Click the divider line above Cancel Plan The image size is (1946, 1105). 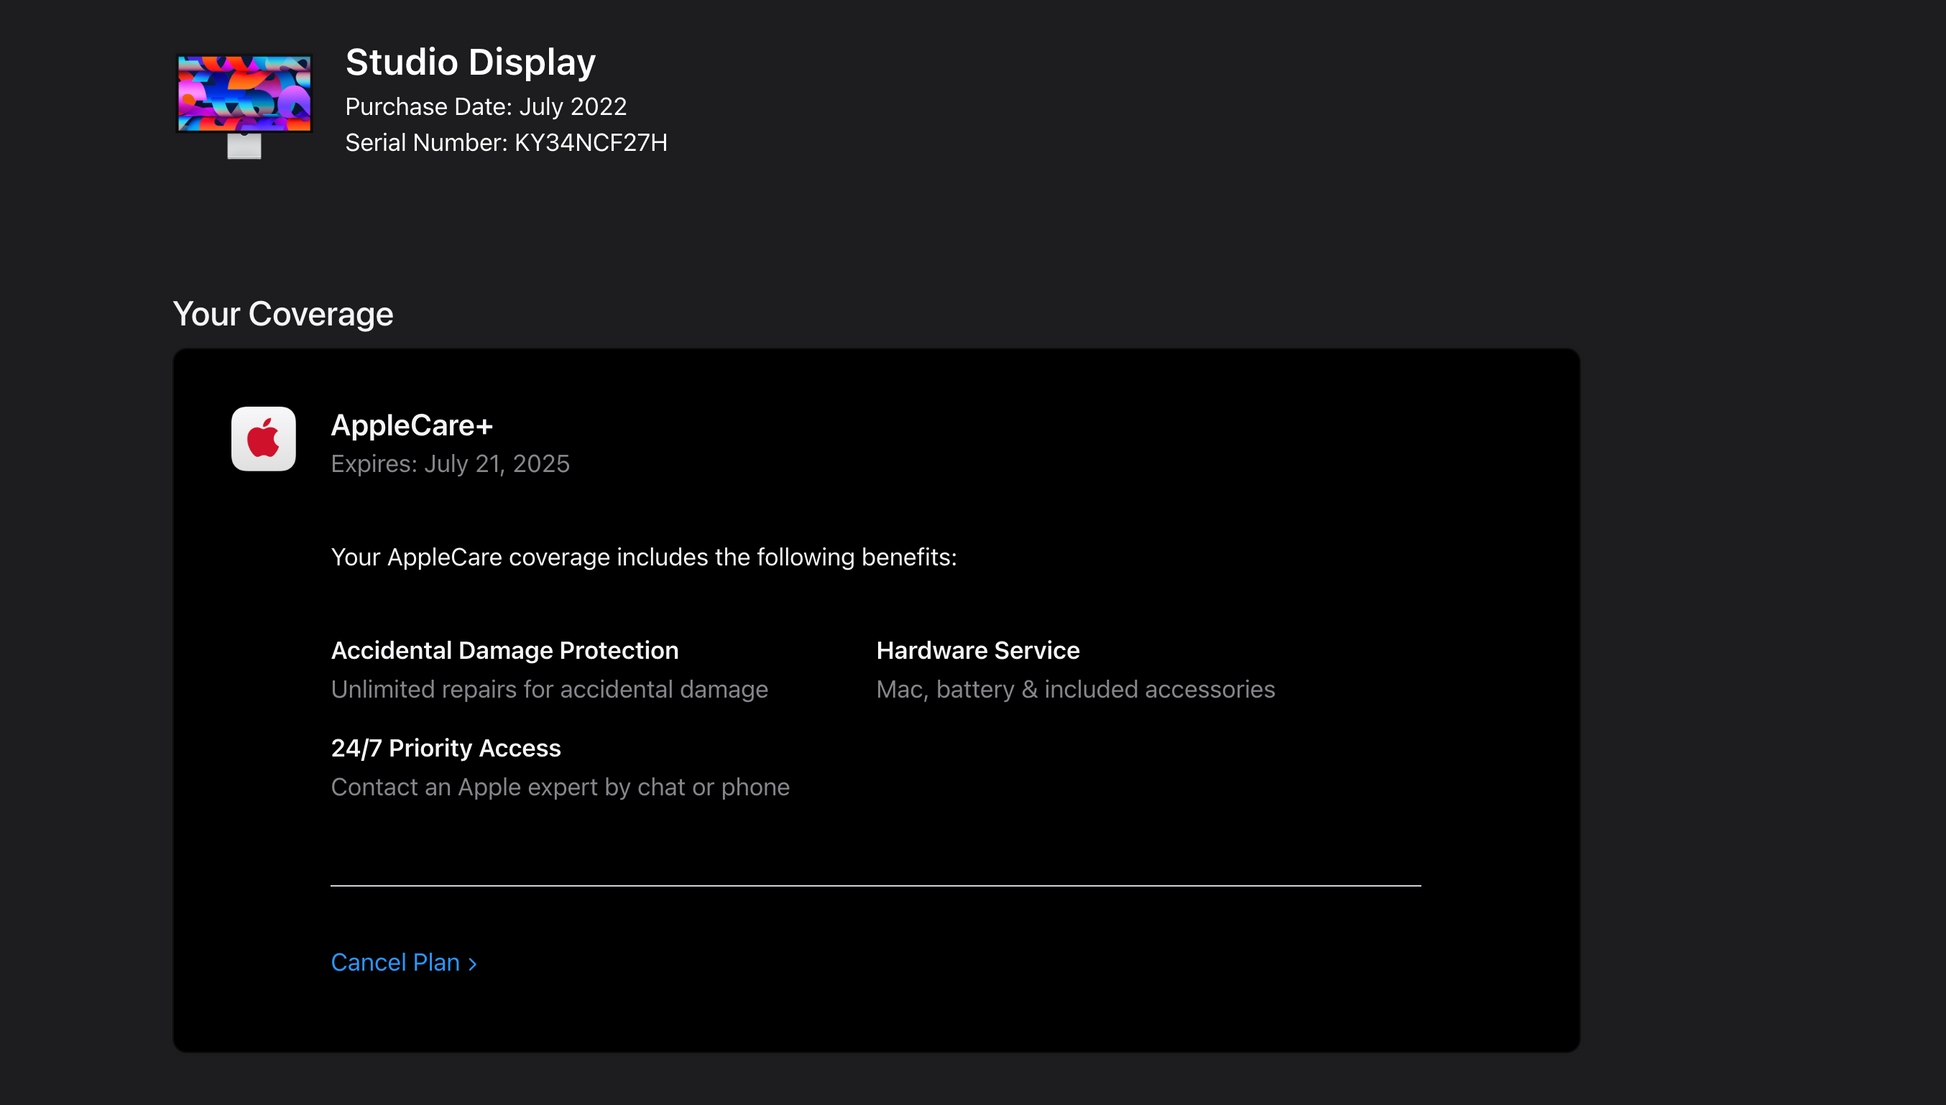tap(875, 885)
